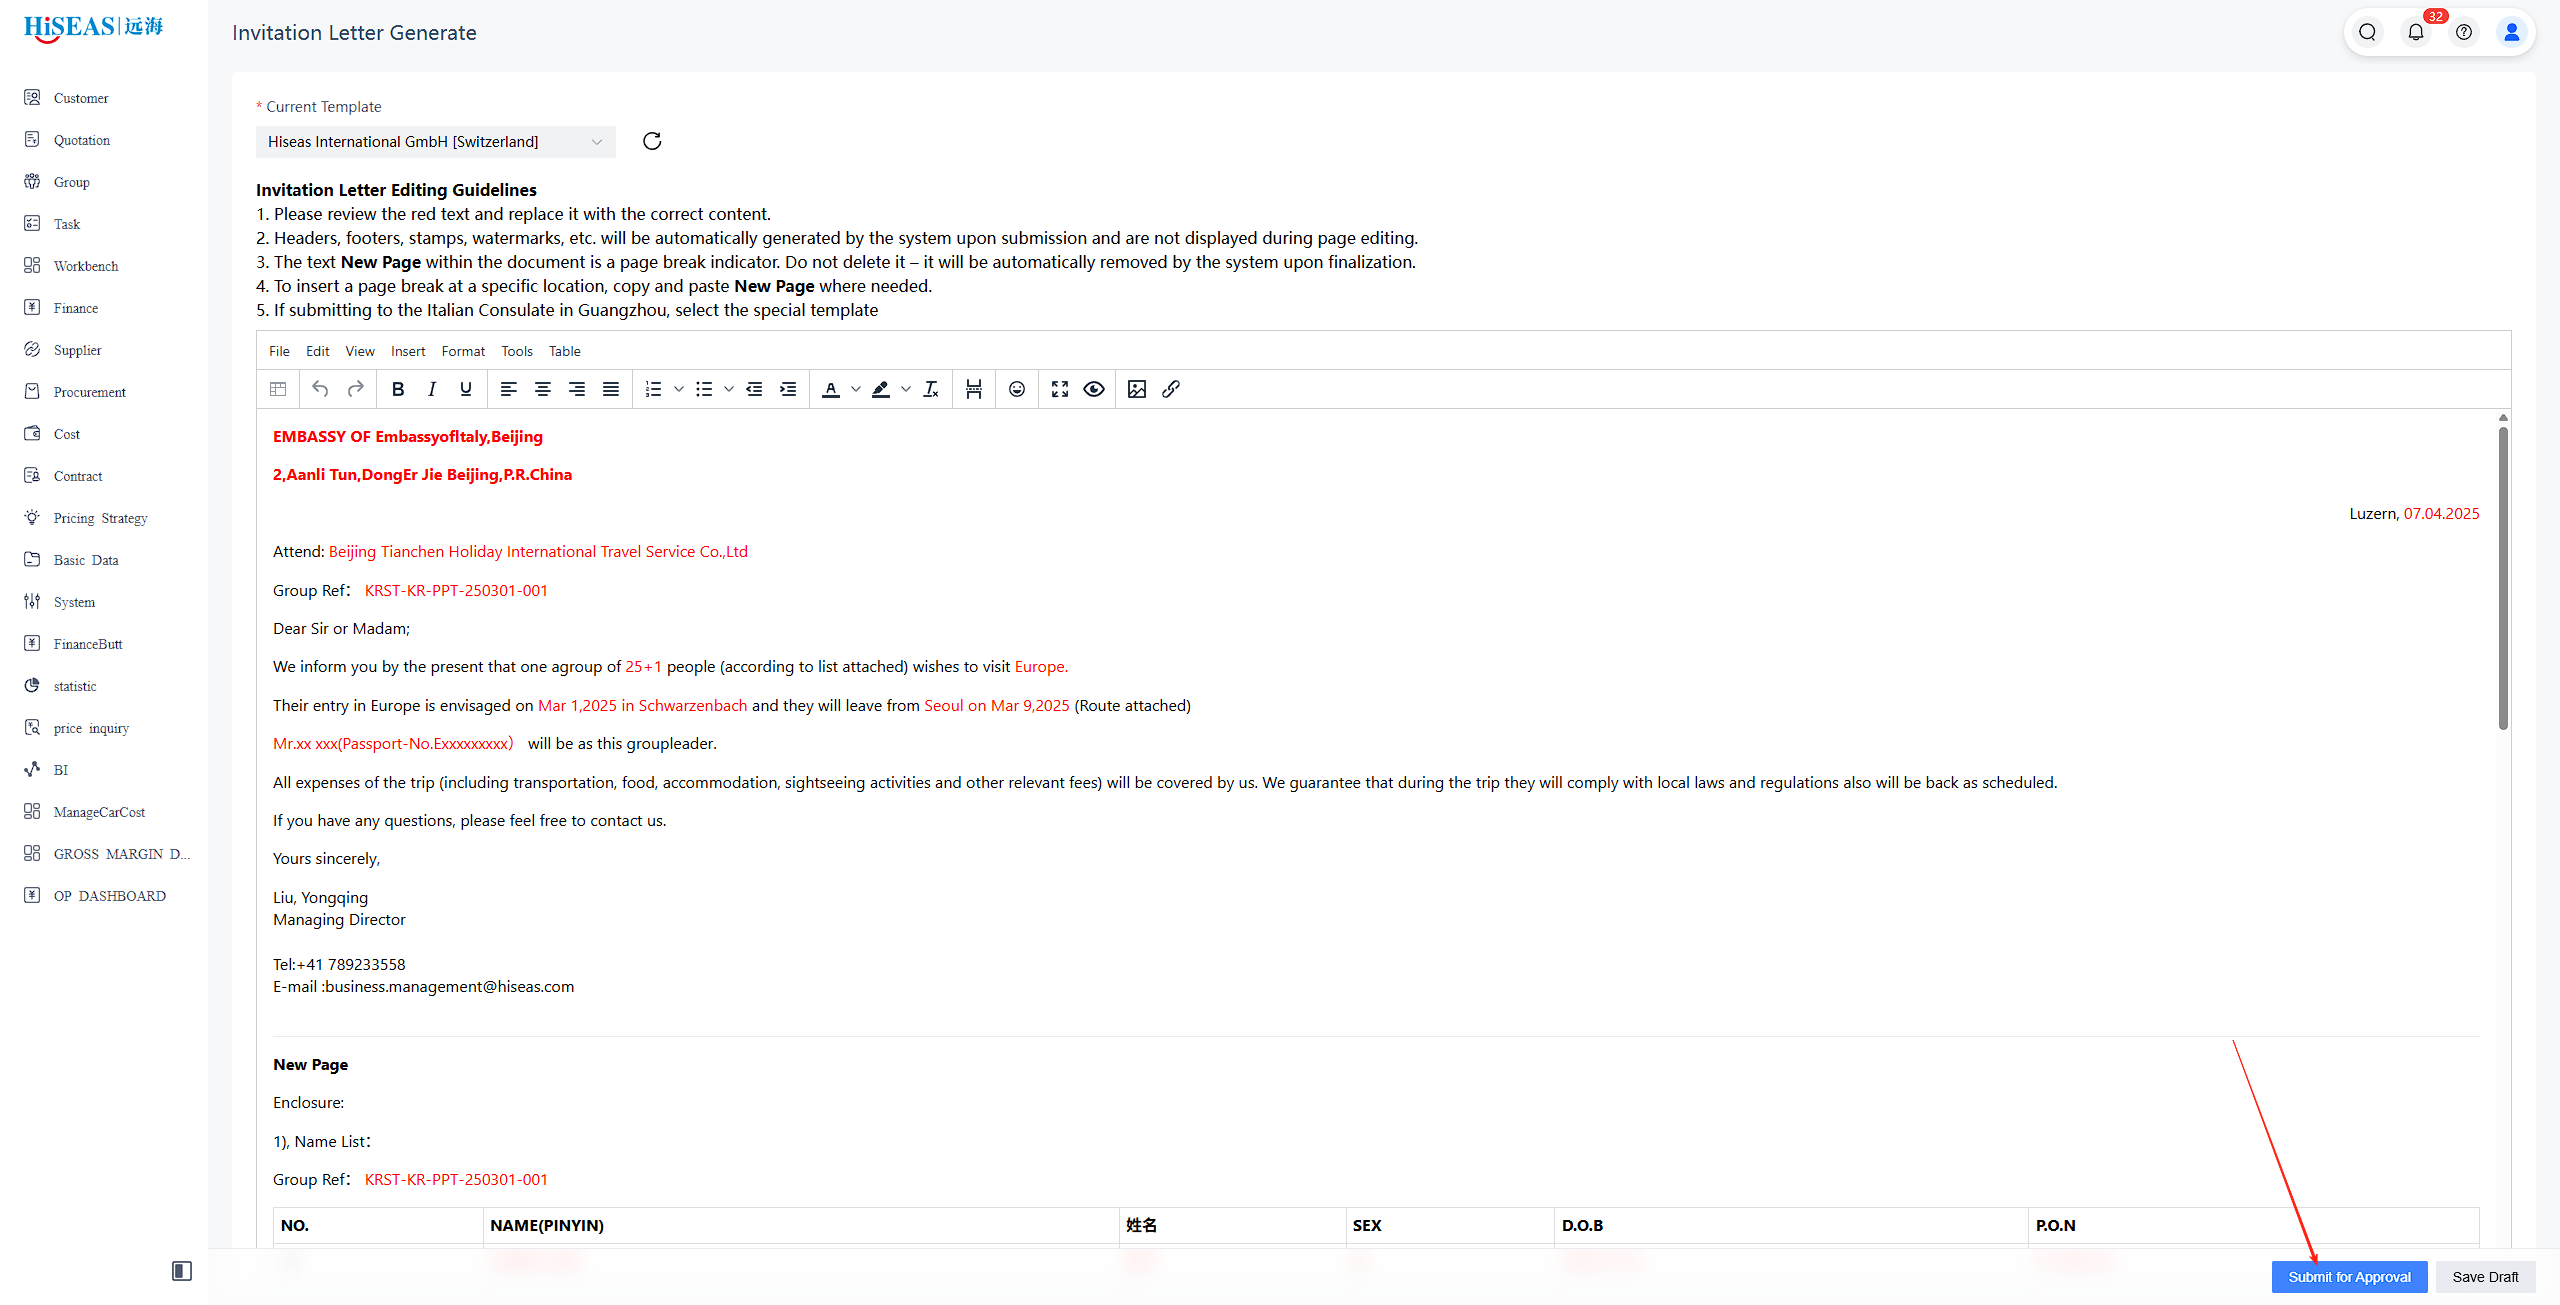
Task: Collapse the sidebar with bottom toggle icon
Action: point(182,1271)
